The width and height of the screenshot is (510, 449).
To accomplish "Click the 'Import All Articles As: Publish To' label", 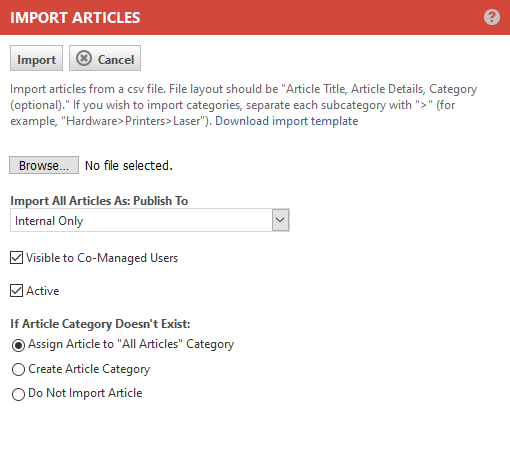I will 99,201.
